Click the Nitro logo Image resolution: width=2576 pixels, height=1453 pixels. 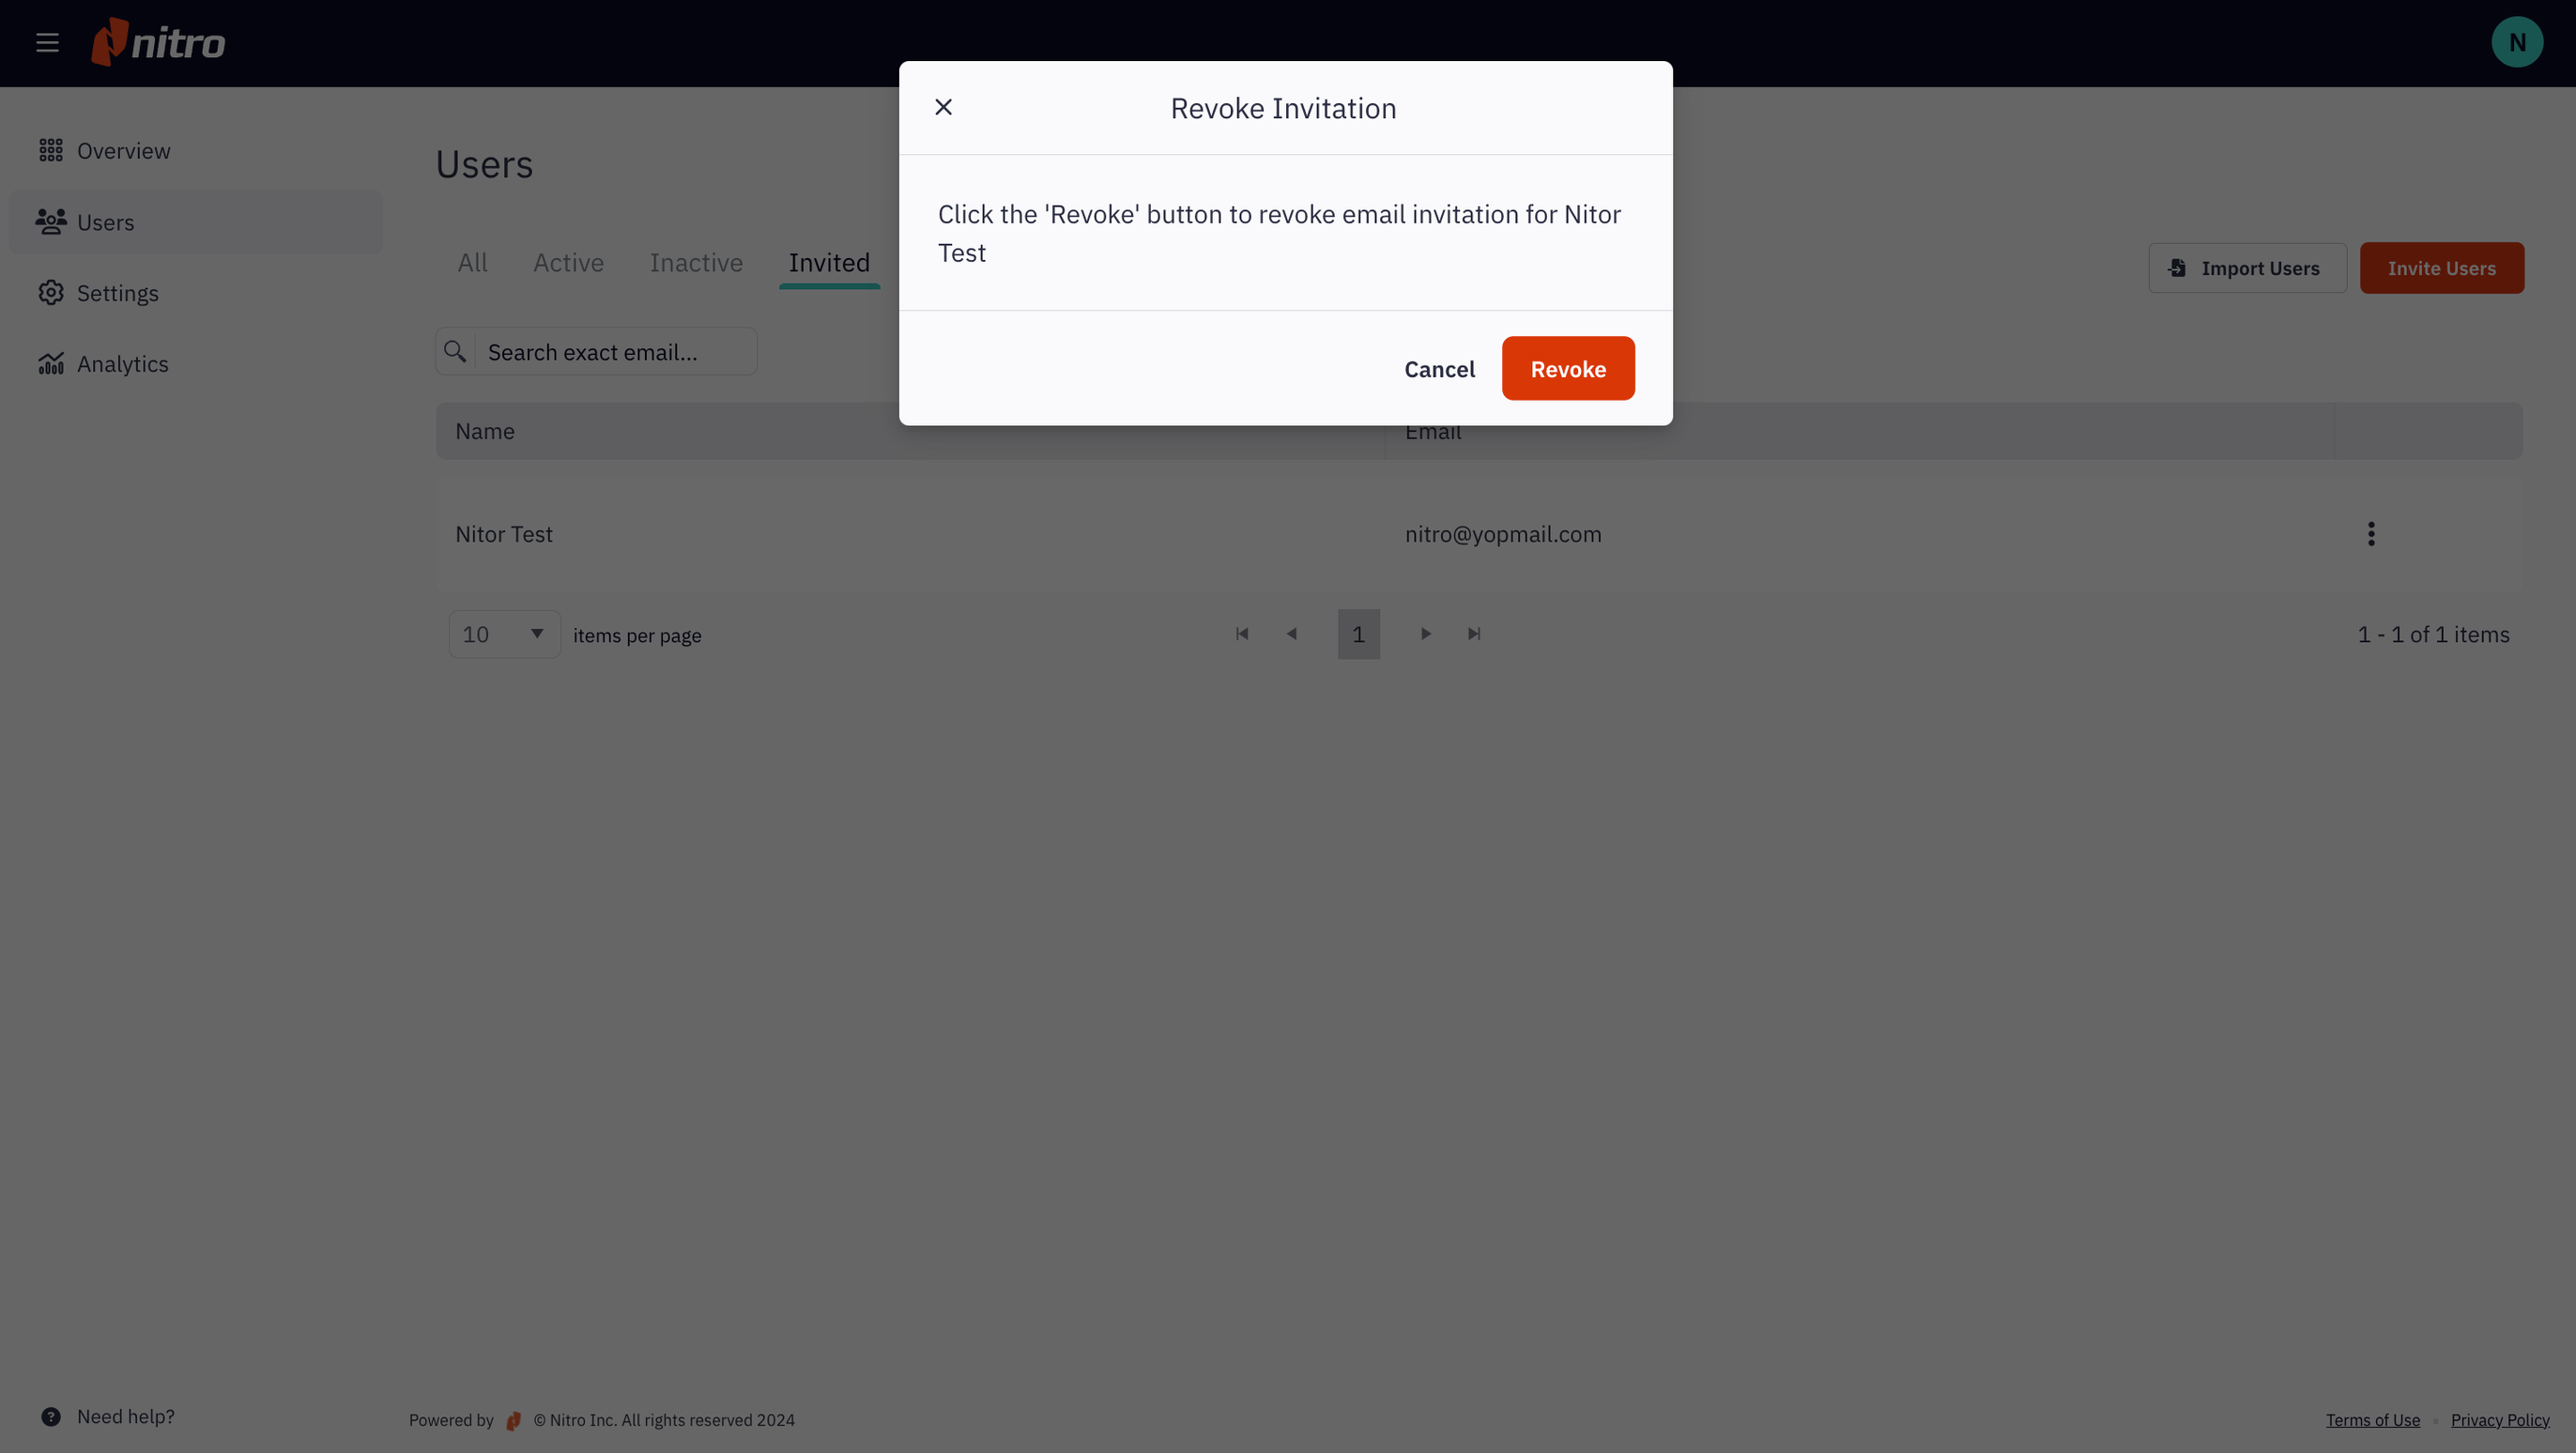click(158, 42)
